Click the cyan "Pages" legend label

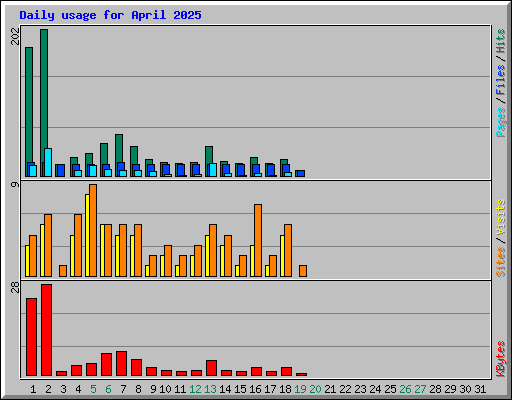(500, 122)
